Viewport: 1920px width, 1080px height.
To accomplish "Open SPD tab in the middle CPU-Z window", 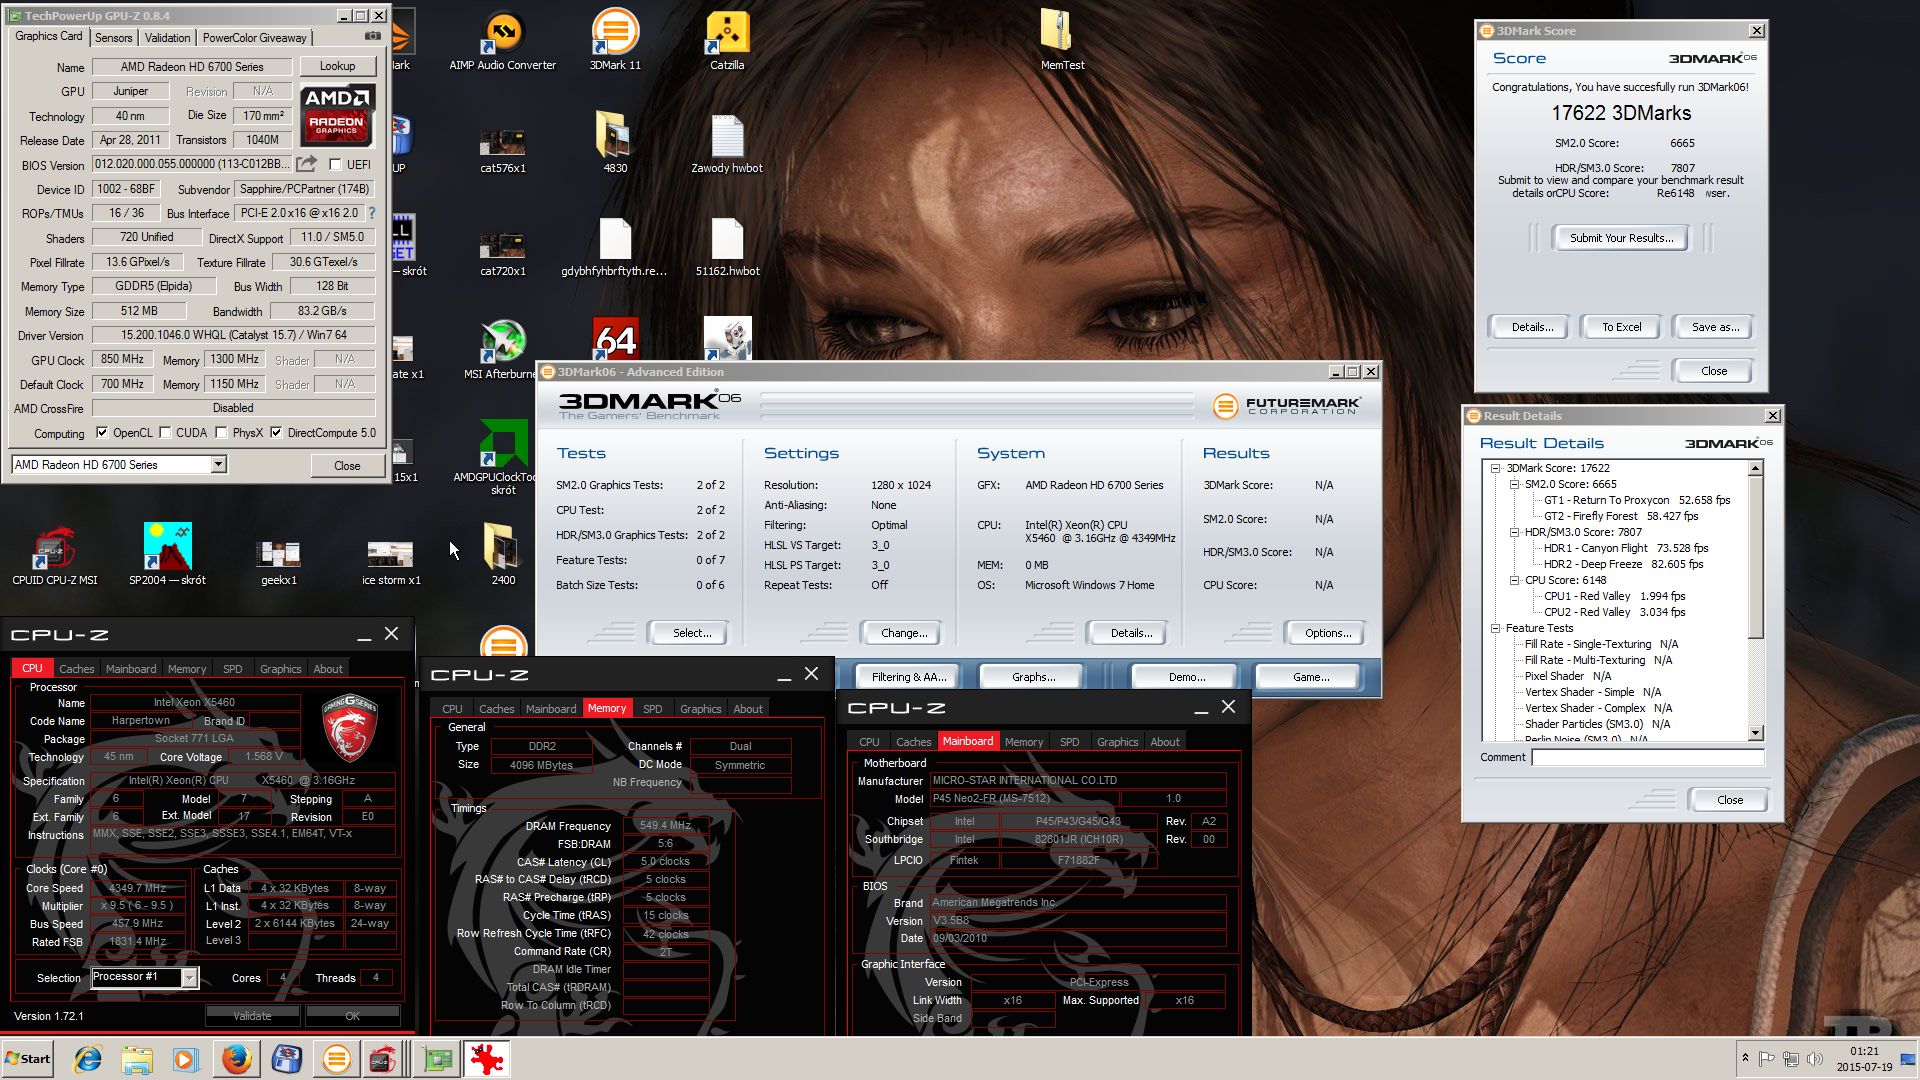I will 652,709.
